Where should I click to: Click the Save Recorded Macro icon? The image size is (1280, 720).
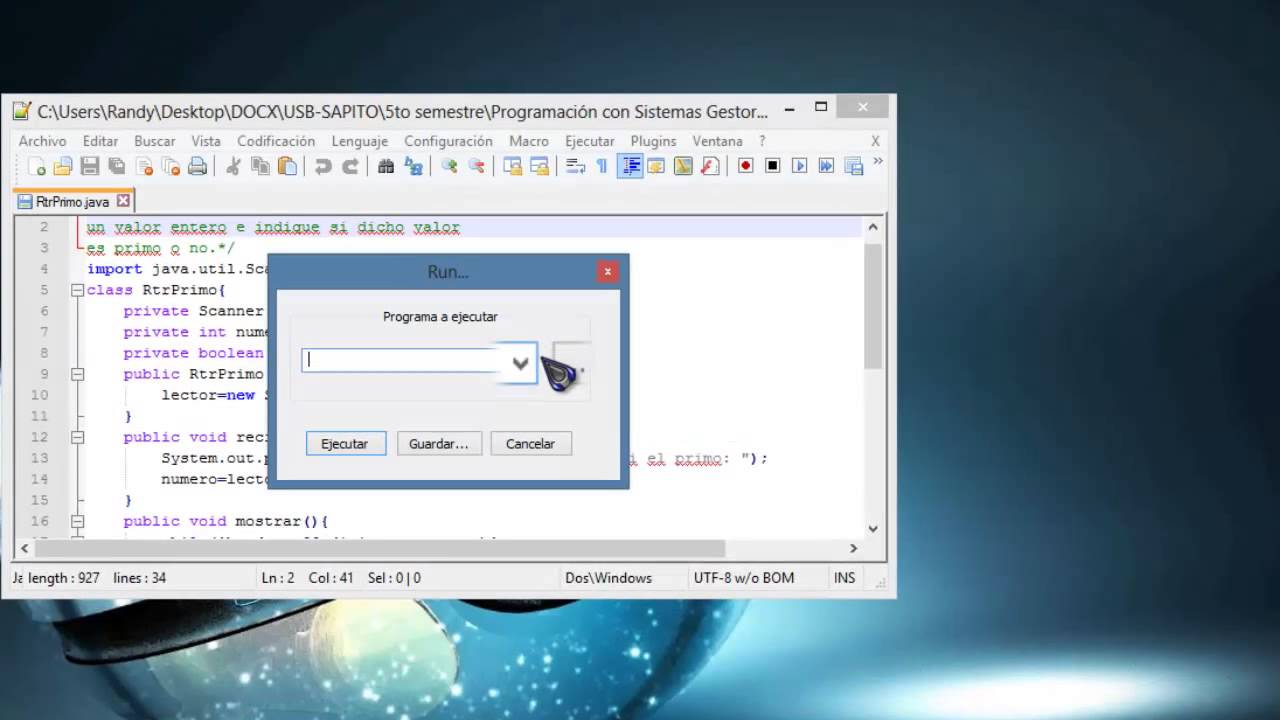click(853, 166)
